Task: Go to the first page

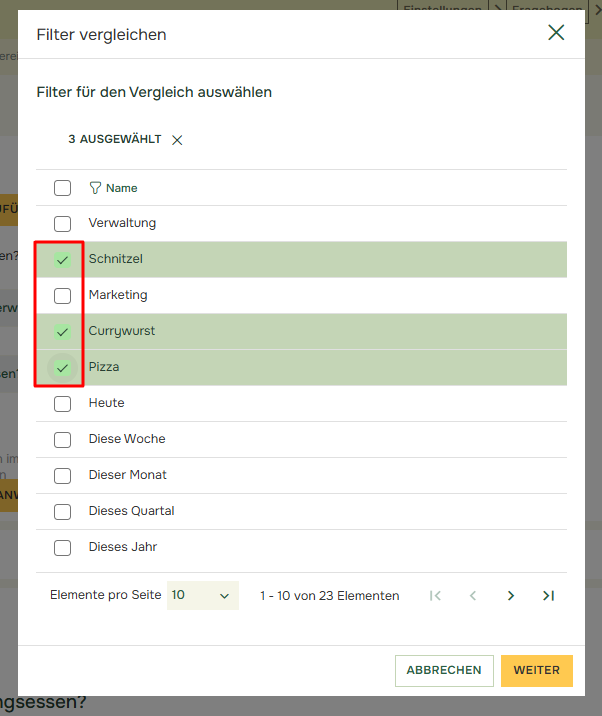Action: [435, 595]
